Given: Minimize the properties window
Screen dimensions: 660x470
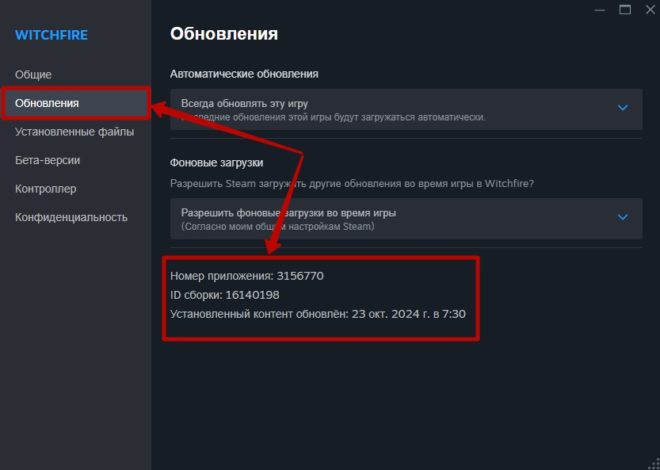Looking at the screenshot, I should (599, 10).
